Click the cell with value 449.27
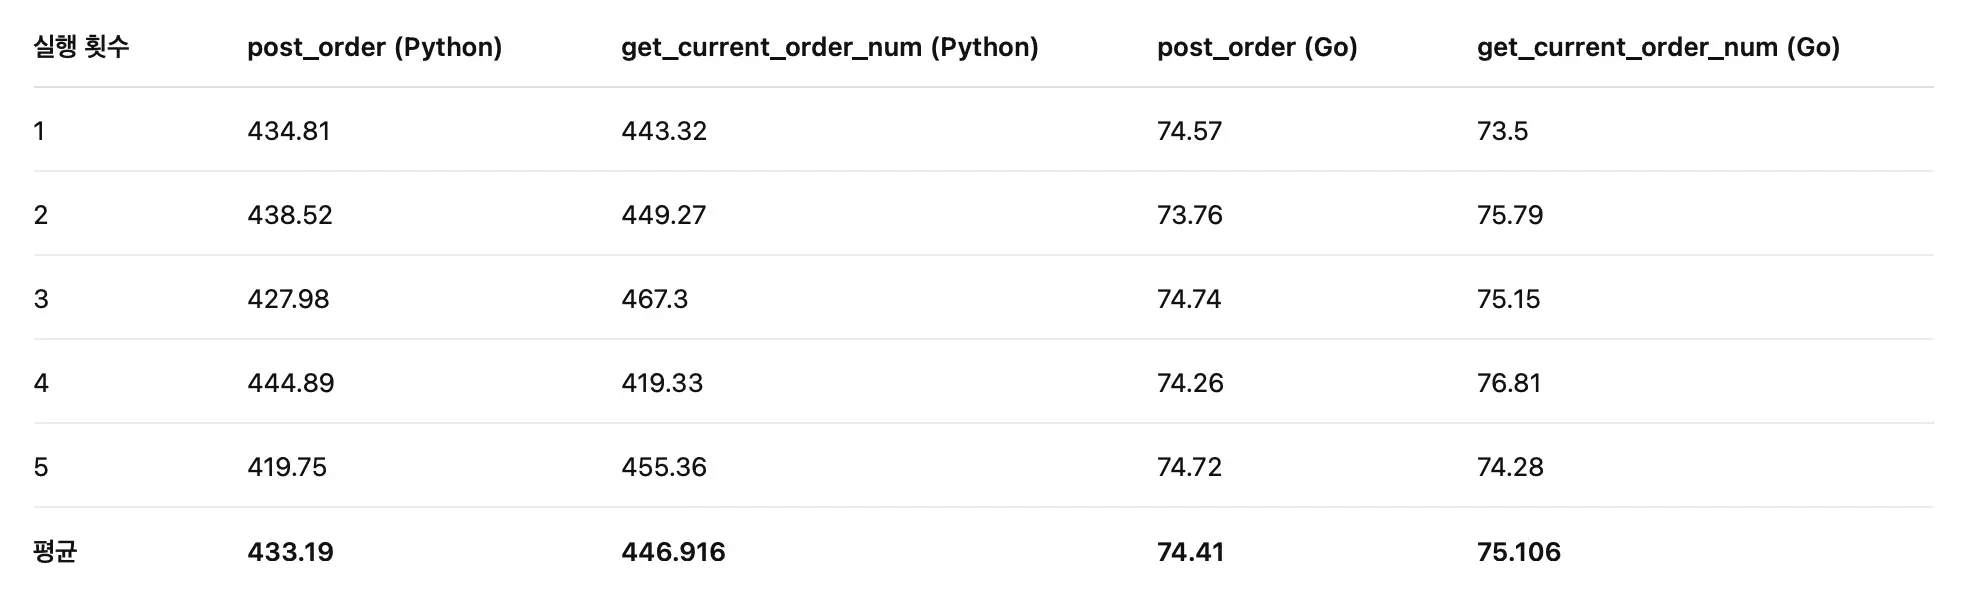Image resolution: width=1964 pixels, height=608 pixels. pos(663,215)
